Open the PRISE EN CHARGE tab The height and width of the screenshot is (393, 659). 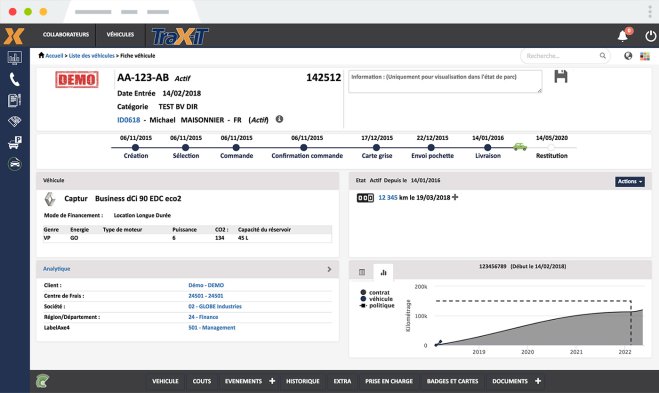point(389,381)
